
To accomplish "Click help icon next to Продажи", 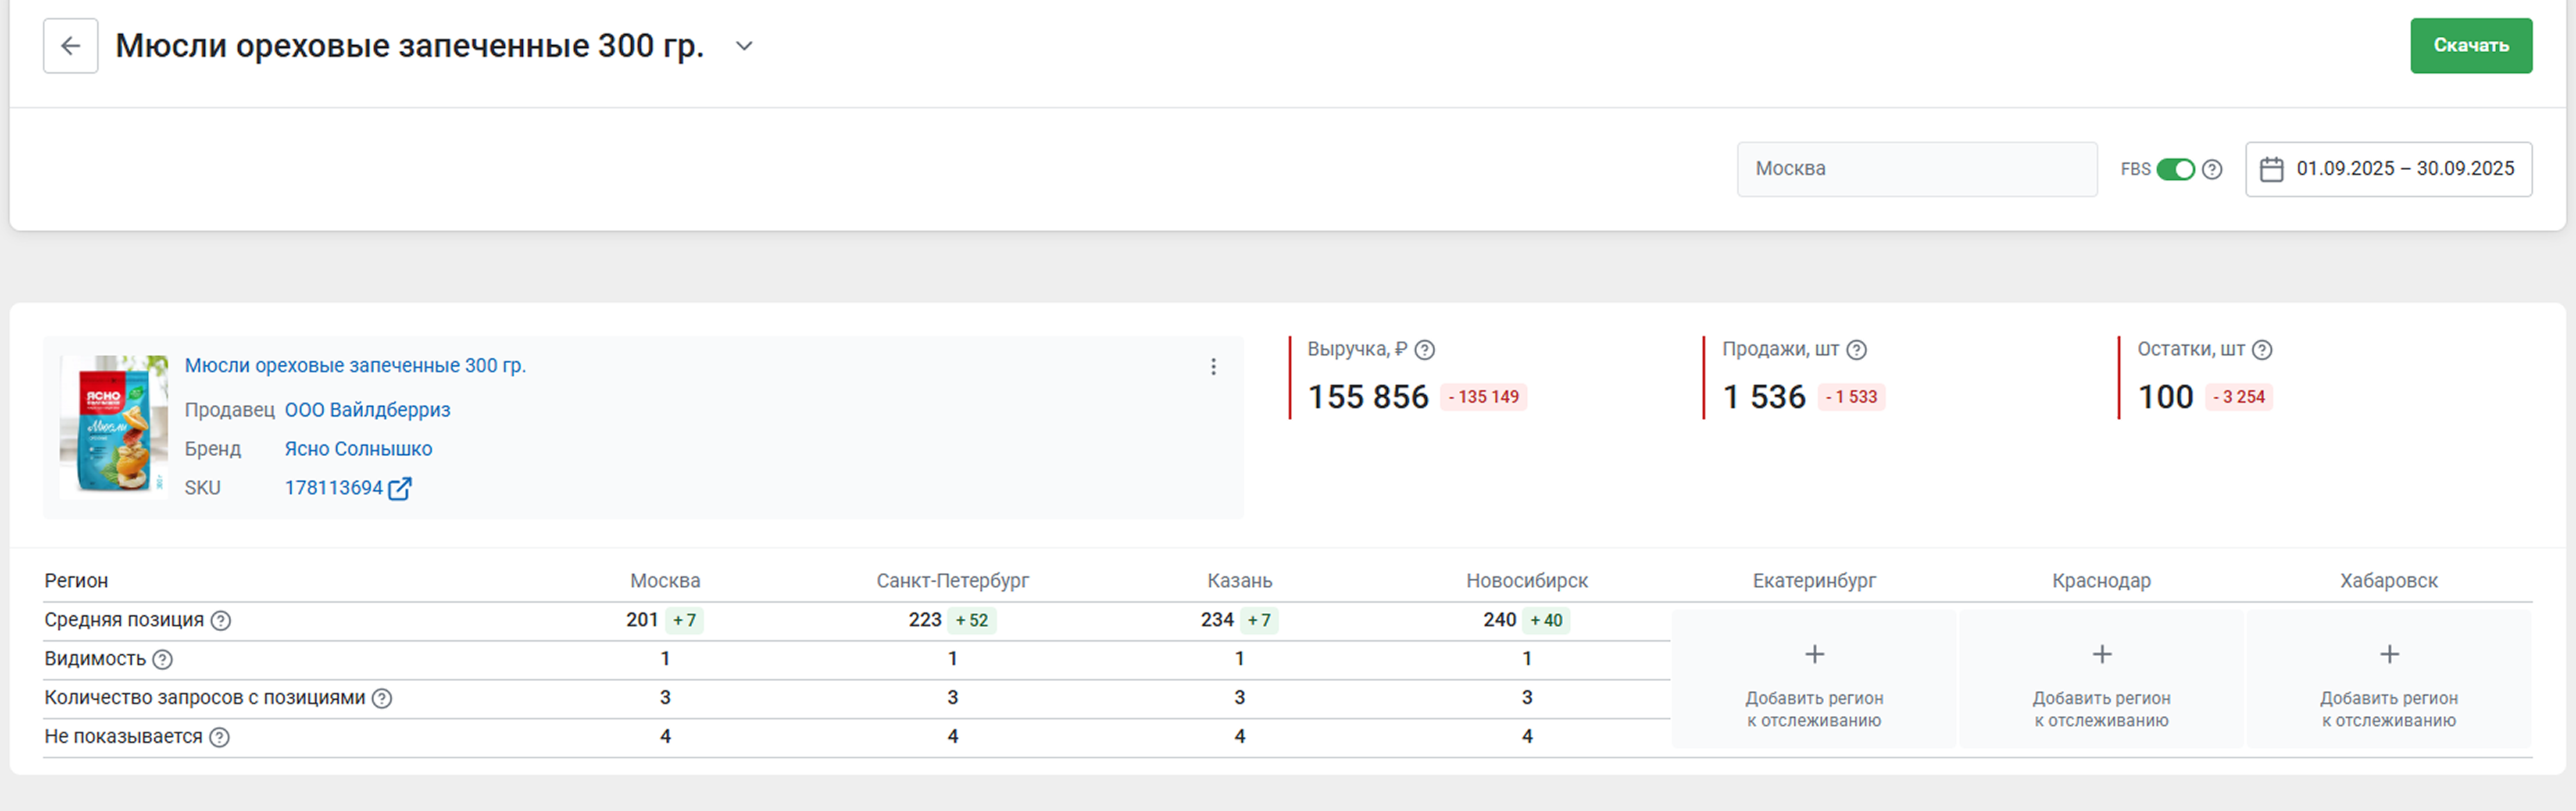I will [x=1856, y=350].
